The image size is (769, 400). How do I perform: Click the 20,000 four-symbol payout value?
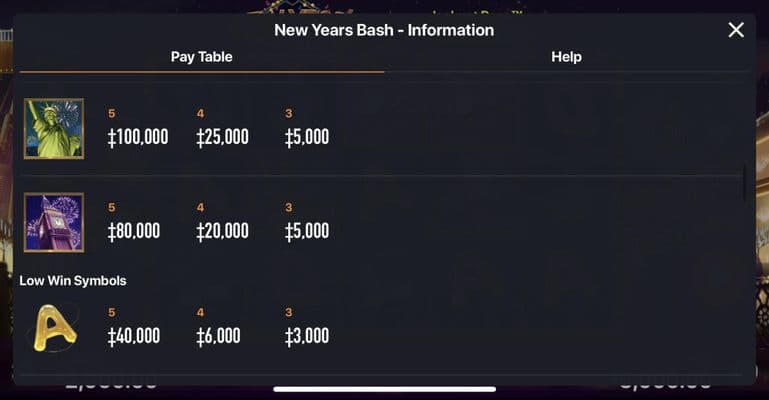[222, 231]
